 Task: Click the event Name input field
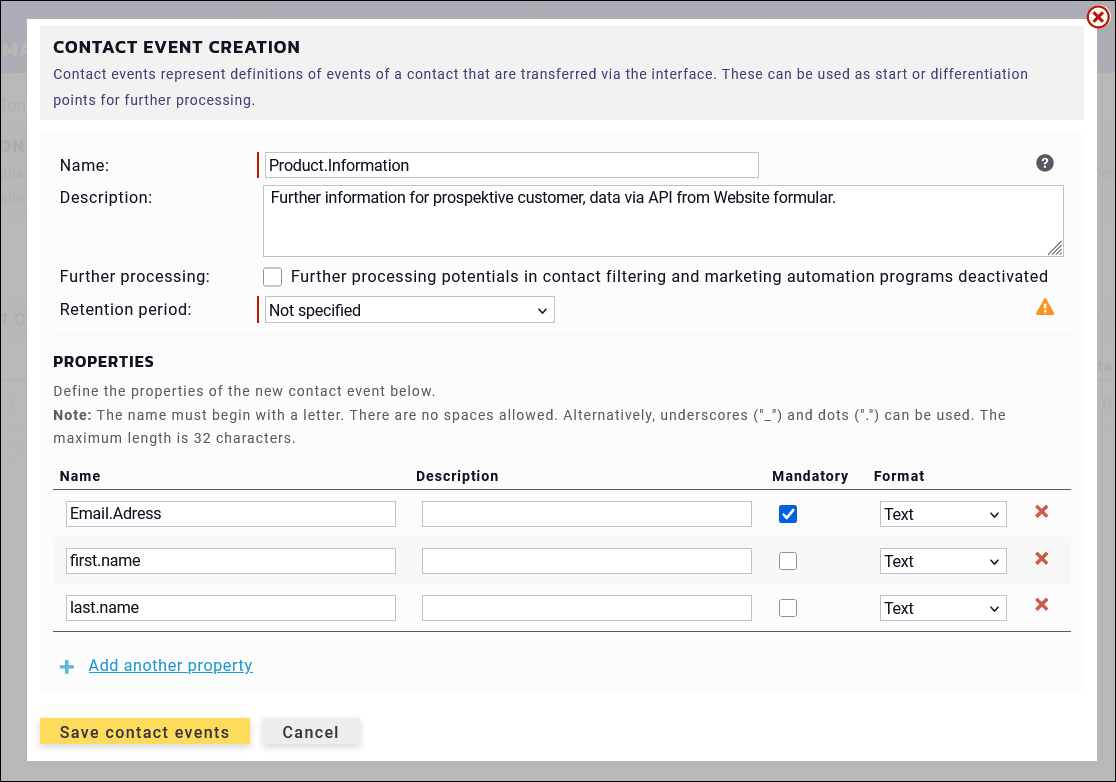(x=511, y=165)
